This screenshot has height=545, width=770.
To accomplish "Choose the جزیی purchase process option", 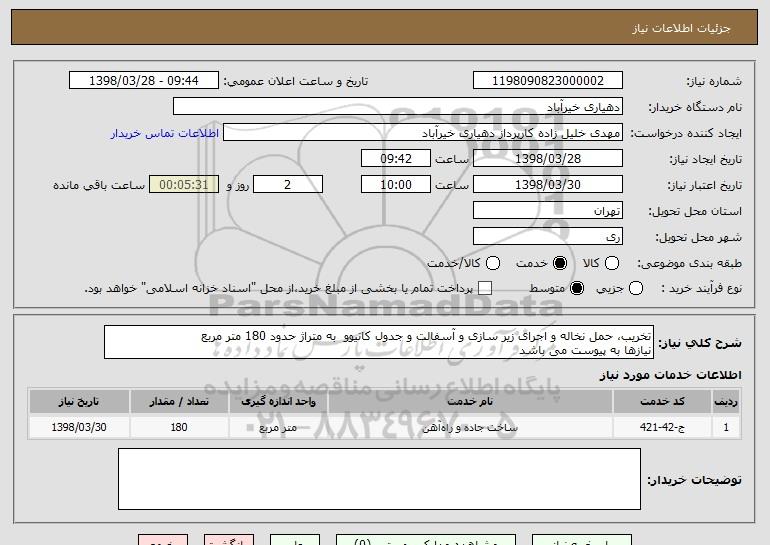I will (635, 288).
